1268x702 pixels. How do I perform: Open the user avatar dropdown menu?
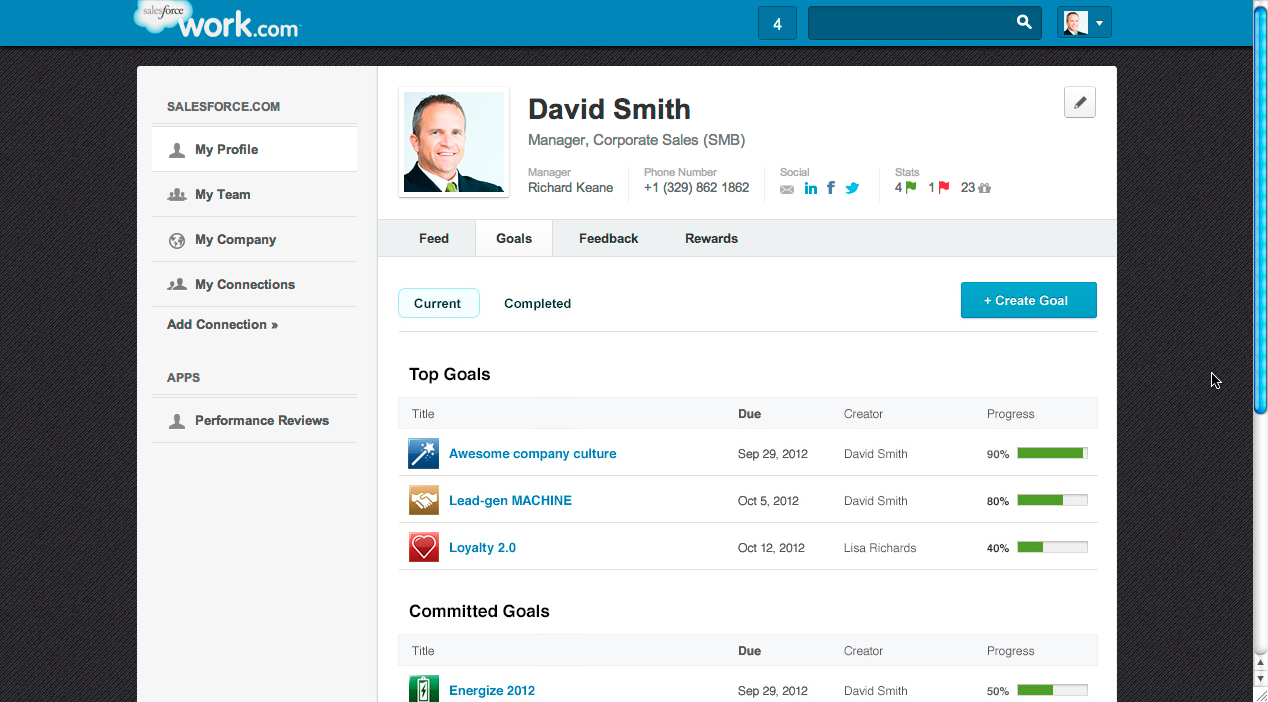click(1084, 23)
